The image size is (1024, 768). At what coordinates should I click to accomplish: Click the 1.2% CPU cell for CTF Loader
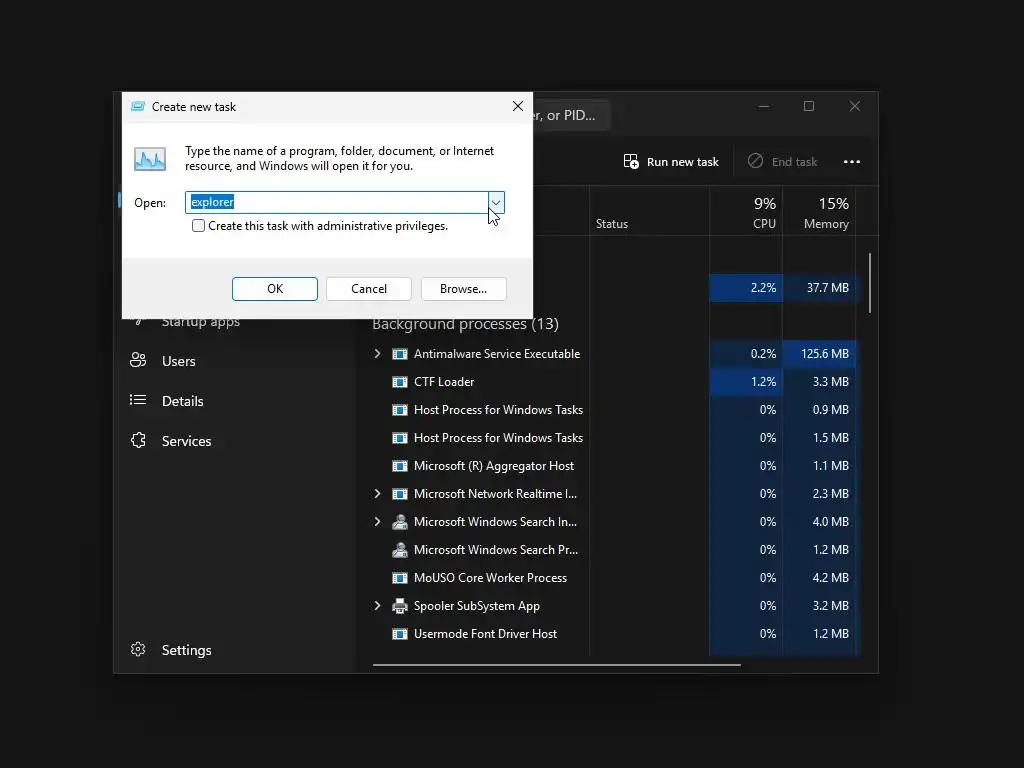click(746, 381)
